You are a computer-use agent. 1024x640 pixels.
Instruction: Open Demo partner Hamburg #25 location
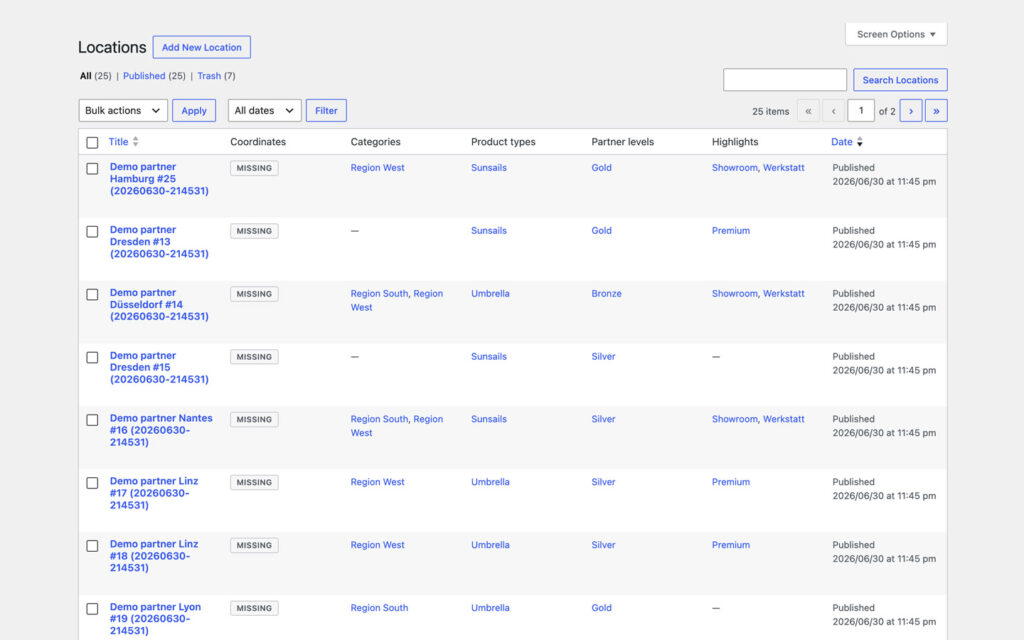pos(159,179)
